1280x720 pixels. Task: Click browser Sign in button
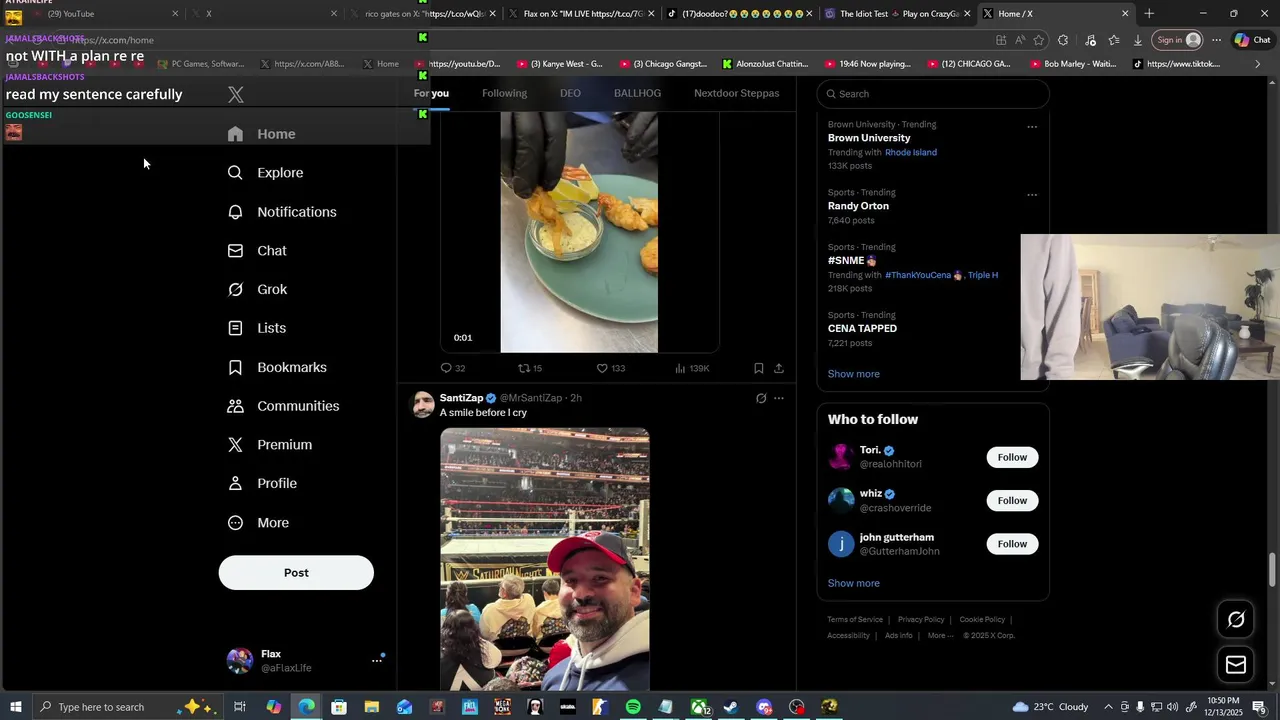pyautogui.click(x=1177, y=40)
